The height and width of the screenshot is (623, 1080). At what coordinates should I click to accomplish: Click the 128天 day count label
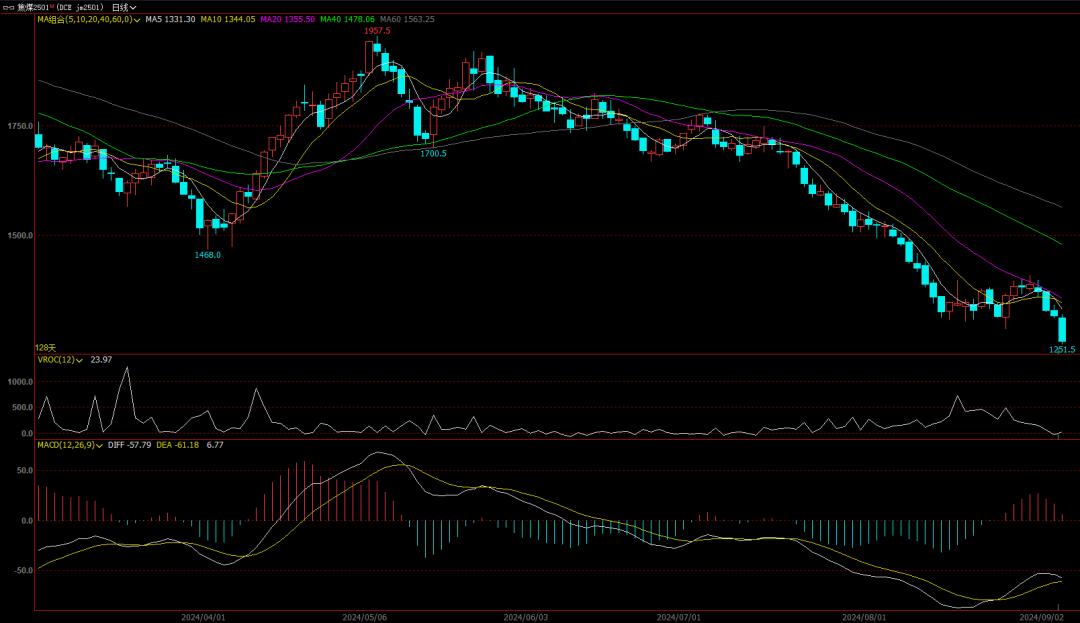click(46, 347)
